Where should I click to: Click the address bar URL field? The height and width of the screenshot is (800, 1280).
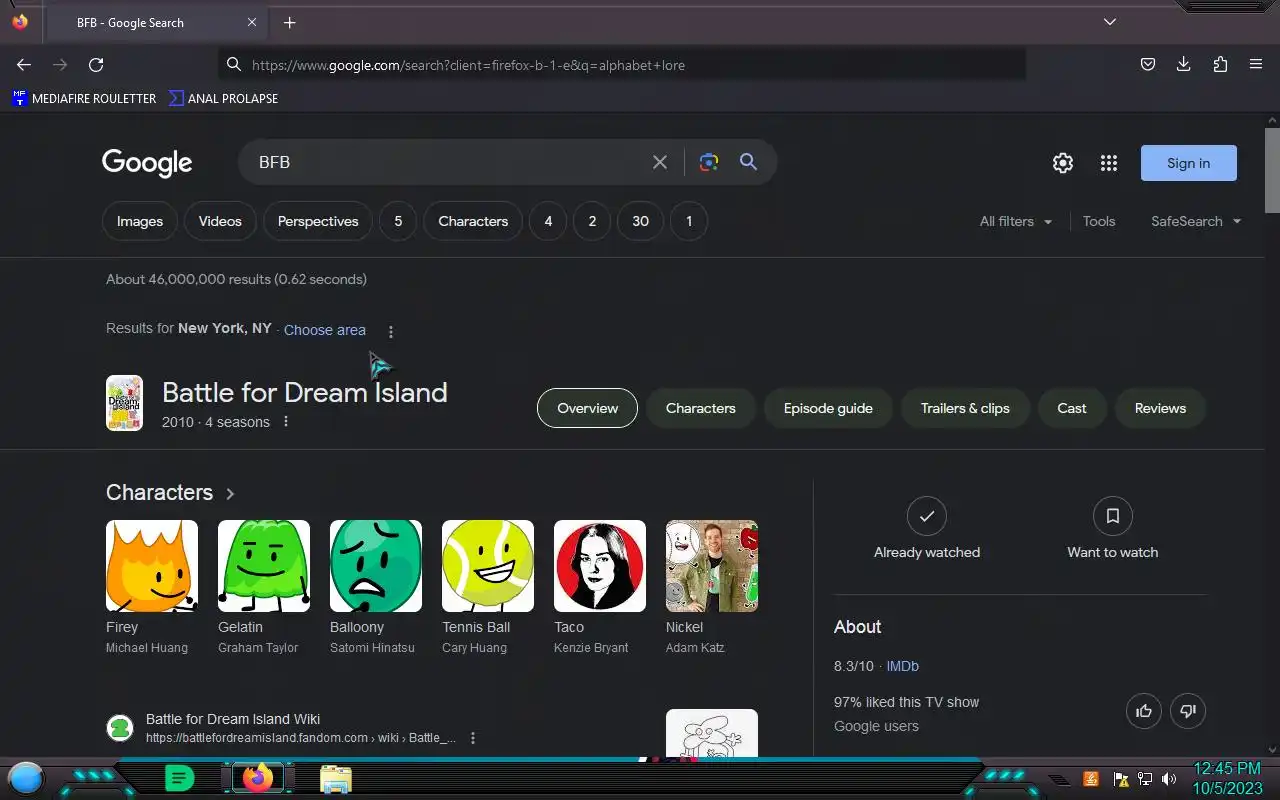[x=622, y=64]
